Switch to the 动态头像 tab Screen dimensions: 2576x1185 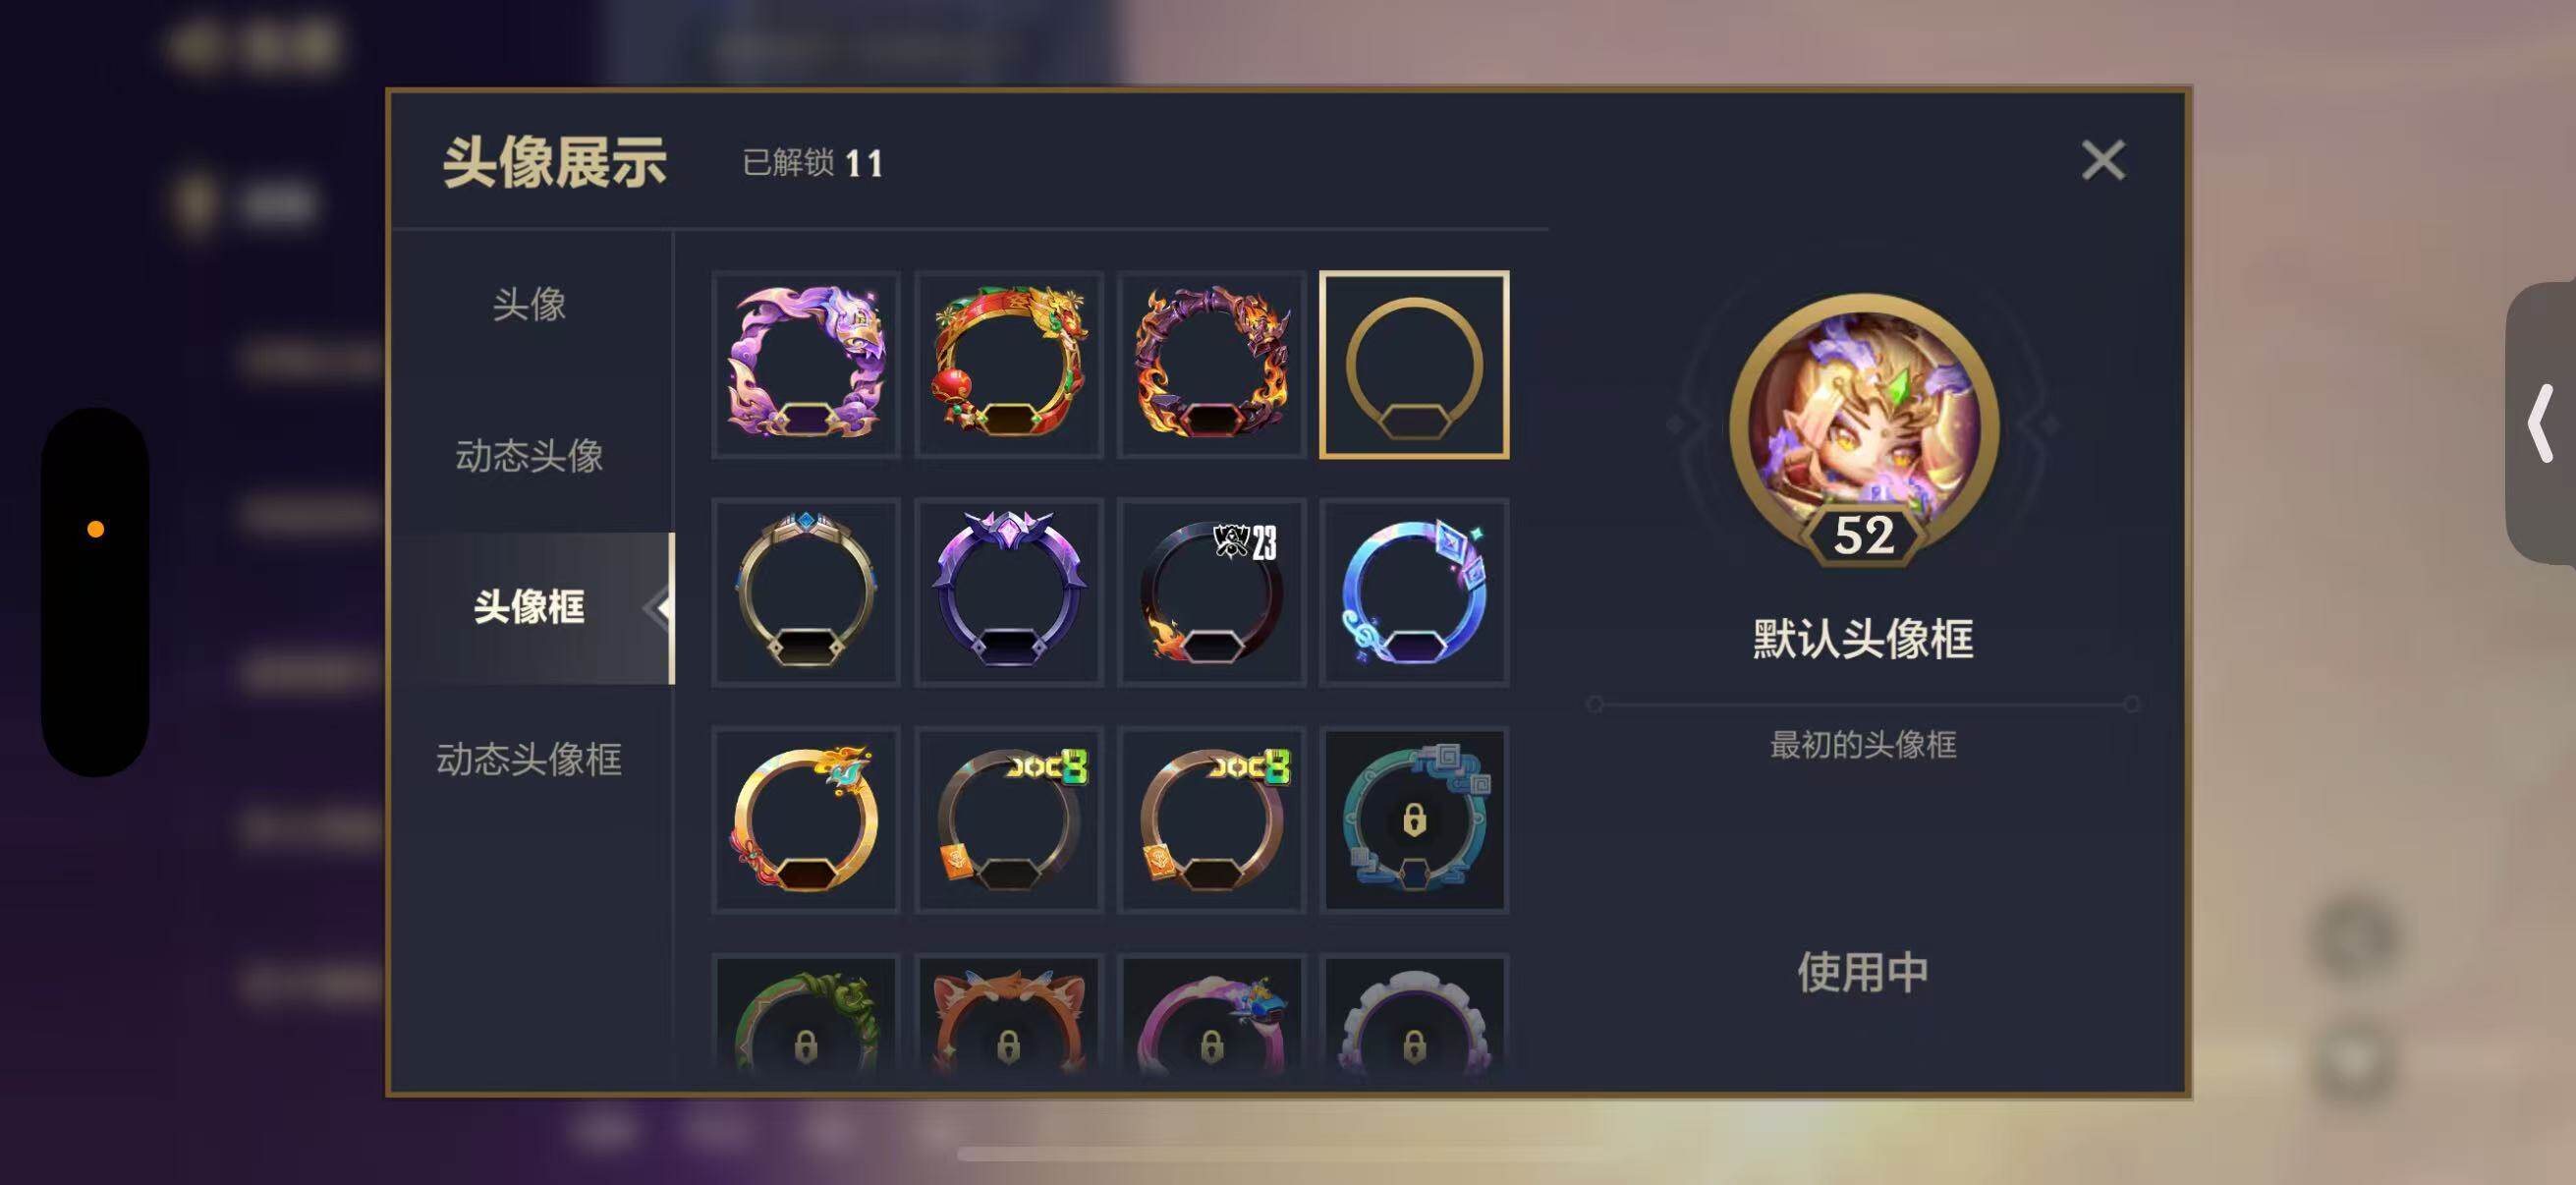pyautogui.click(x=529, y=456)
